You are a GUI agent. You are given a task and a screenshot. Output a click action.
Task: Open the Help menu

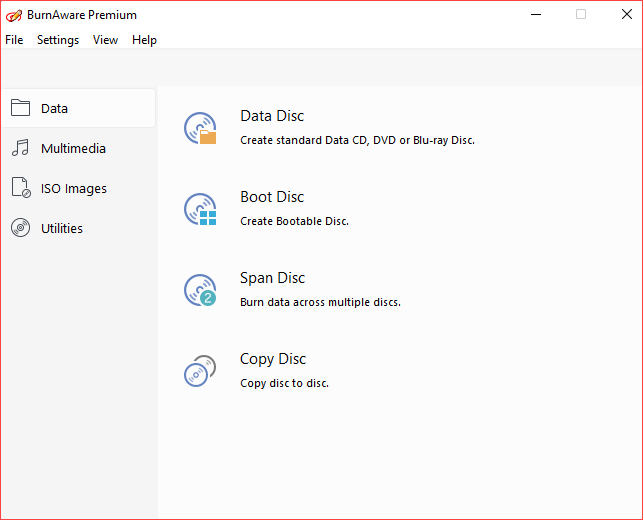point(144,40)
